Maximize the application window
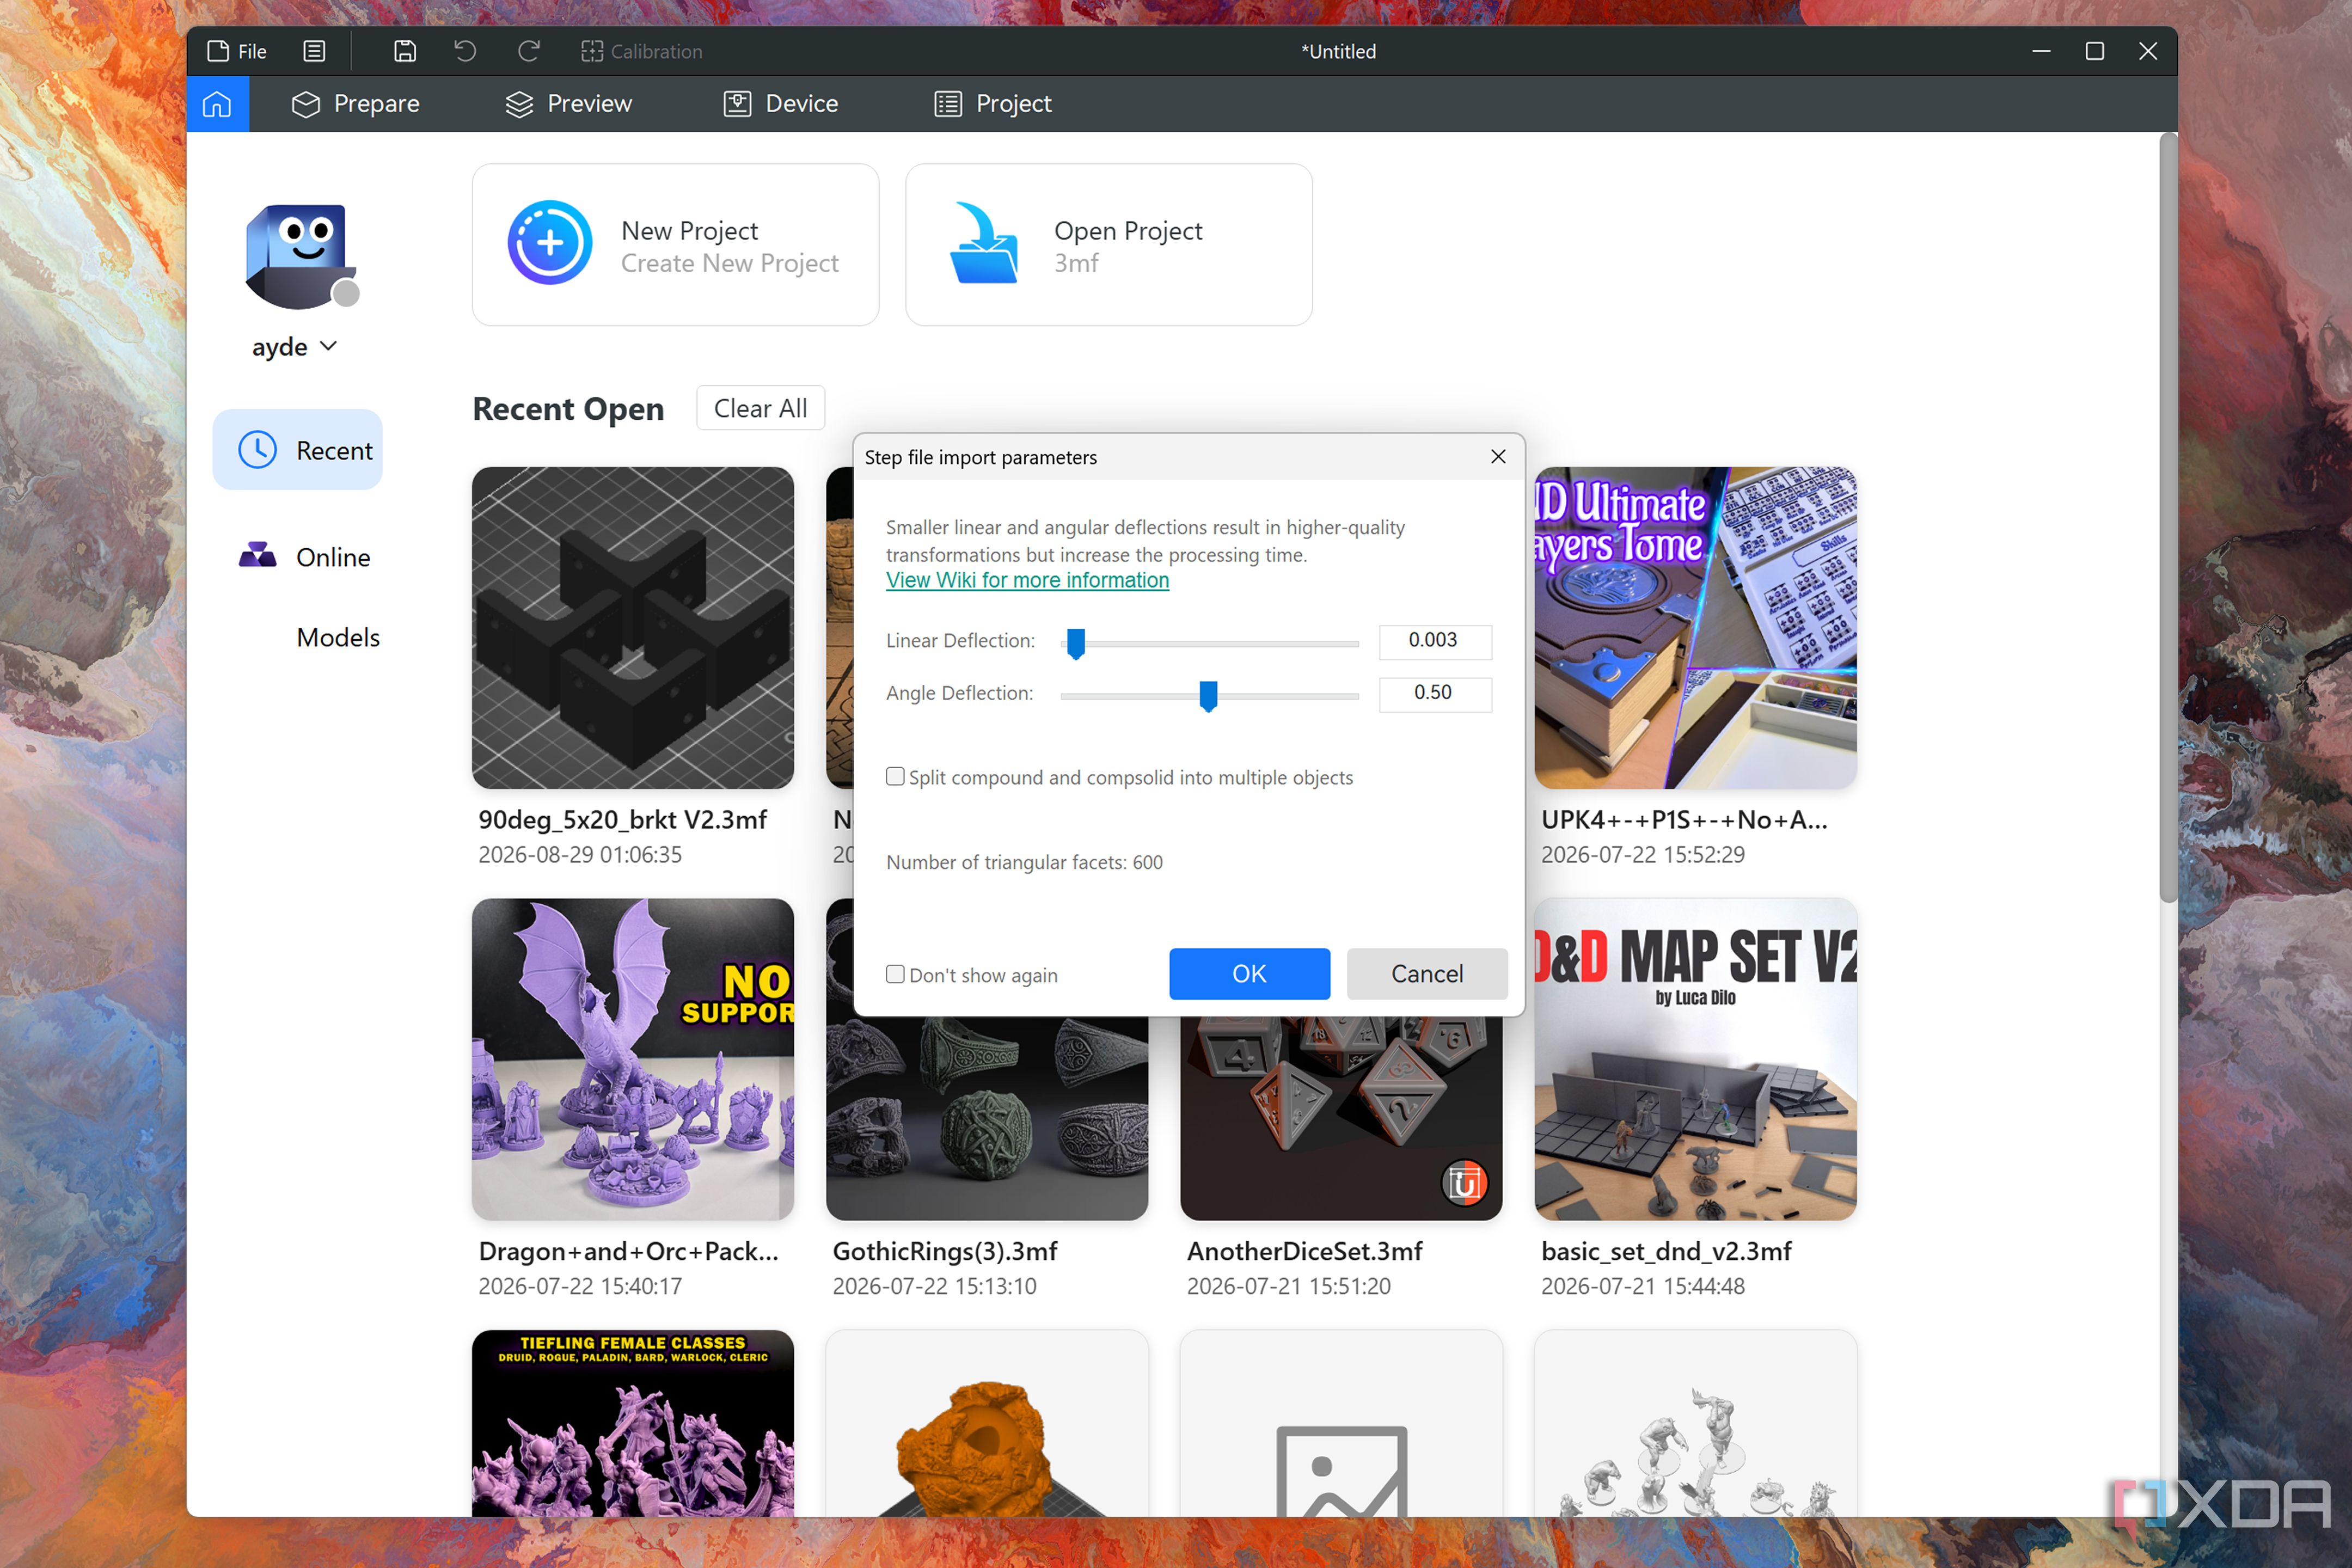 click(2094, 51)
